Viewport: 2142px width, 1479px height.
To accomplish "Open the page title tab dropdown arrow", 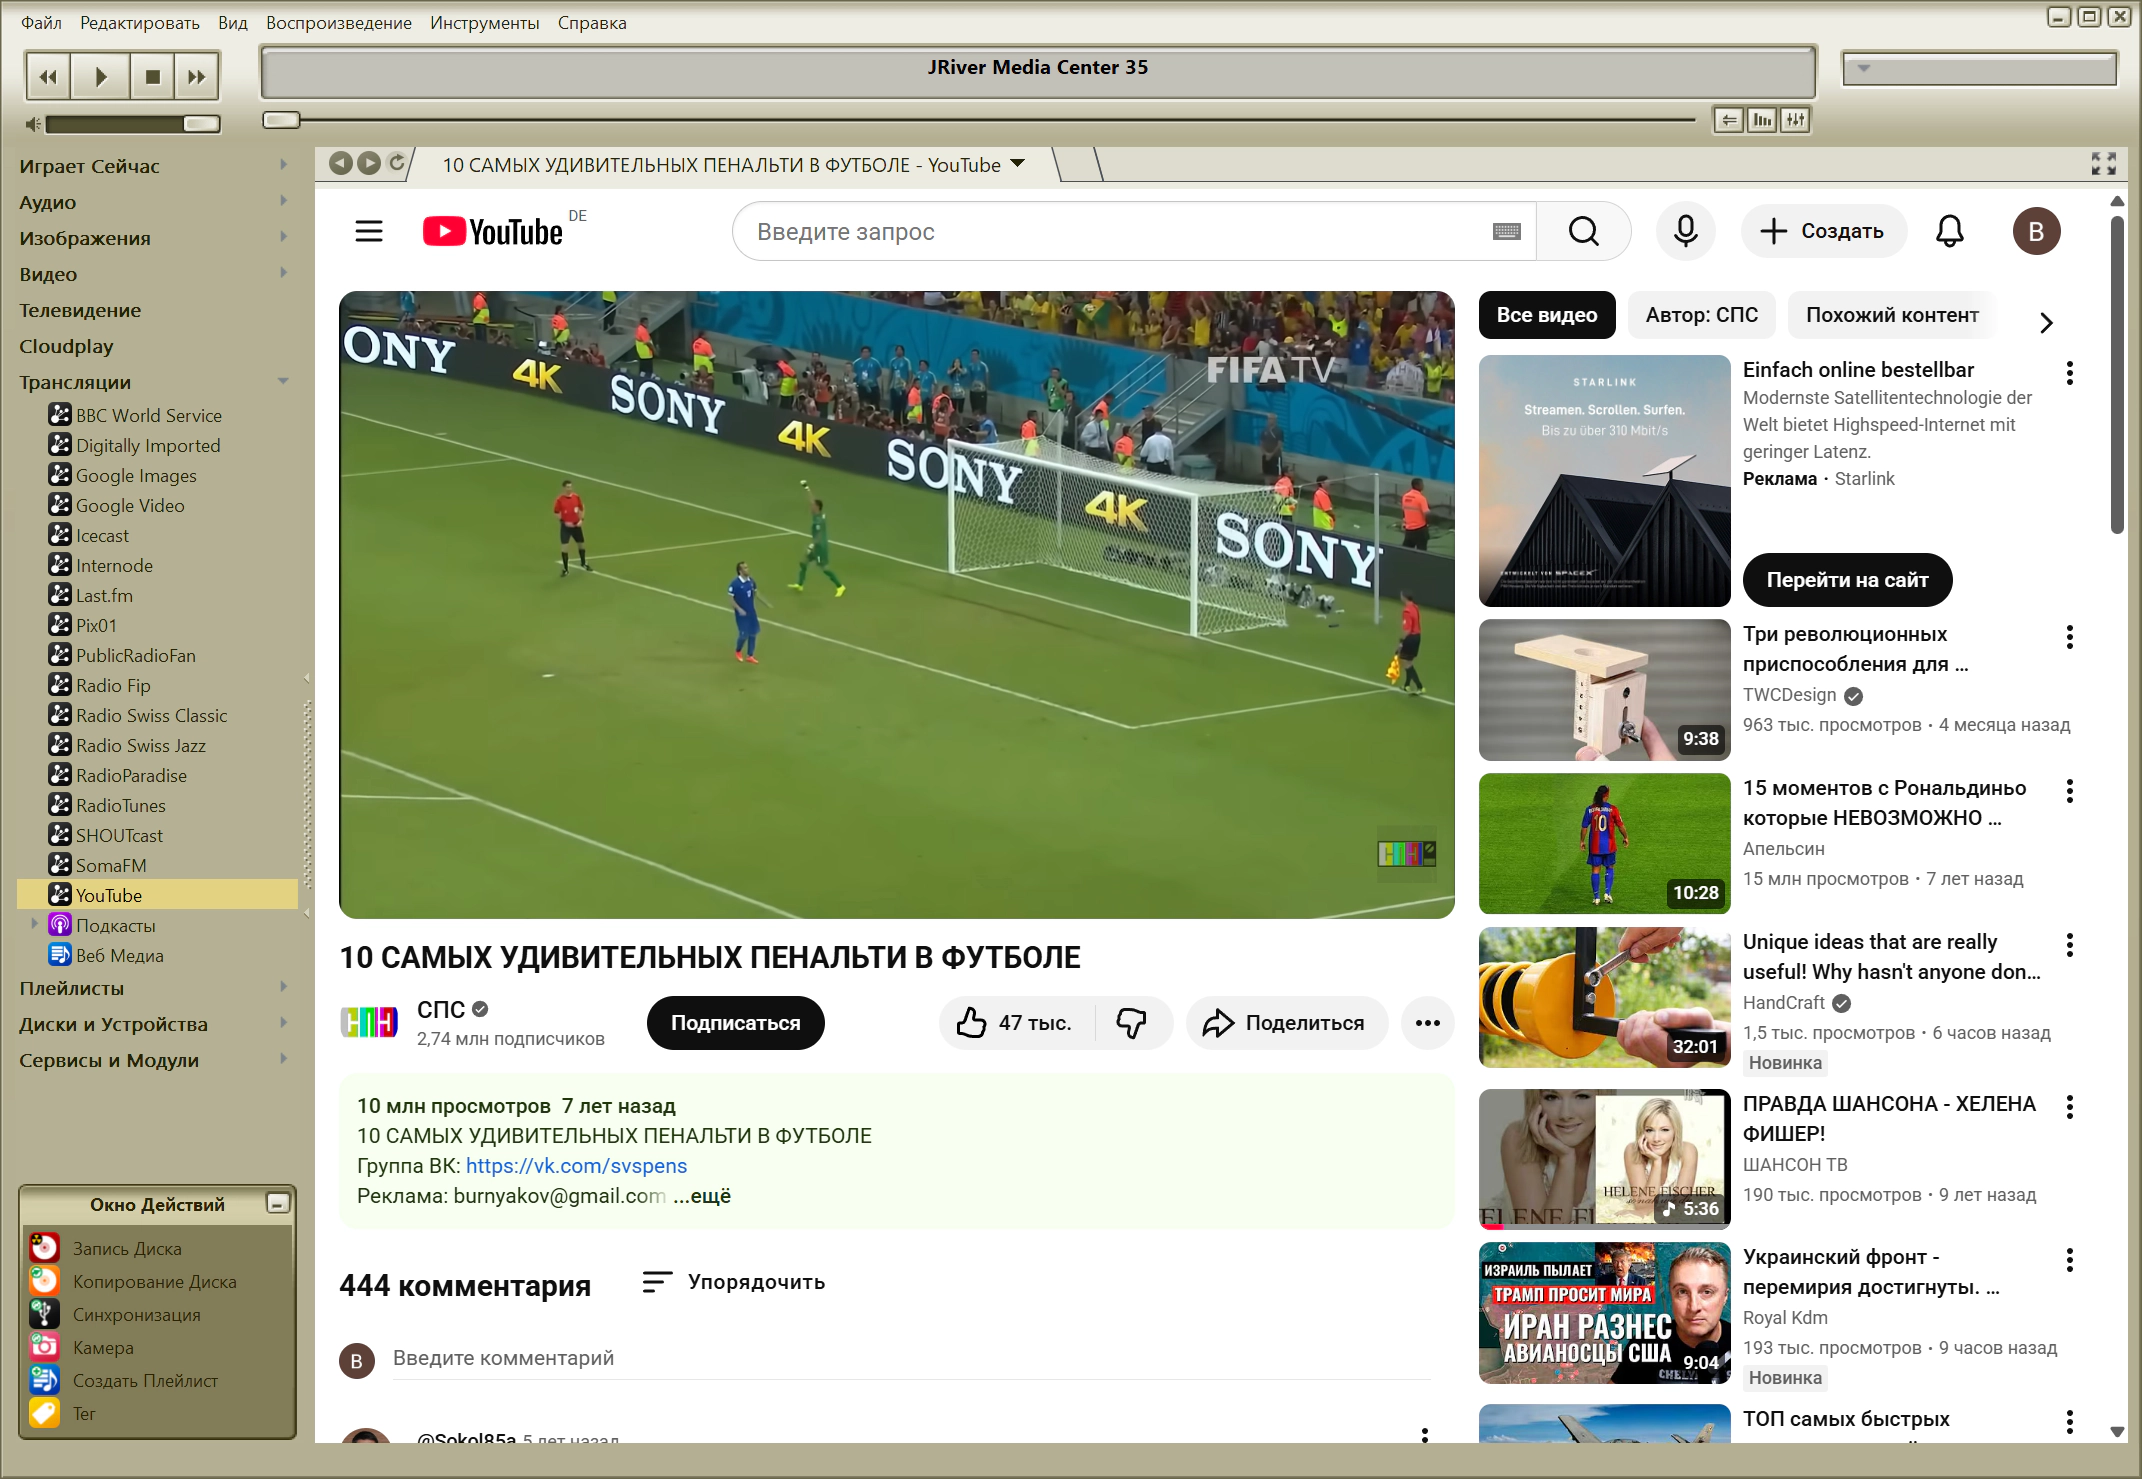I will (1019, 164).
